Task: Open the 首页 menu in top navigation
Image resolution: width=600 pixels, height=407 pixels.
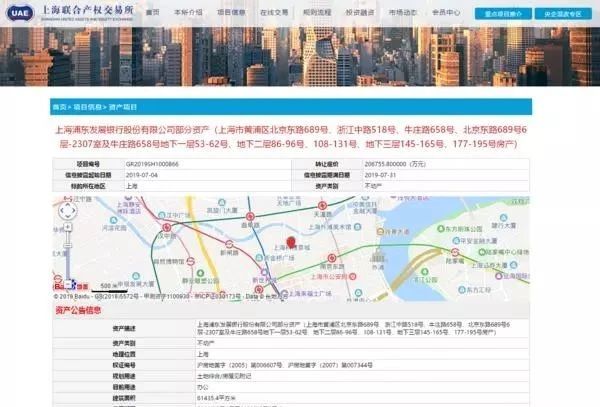Action: coord(153,12)
